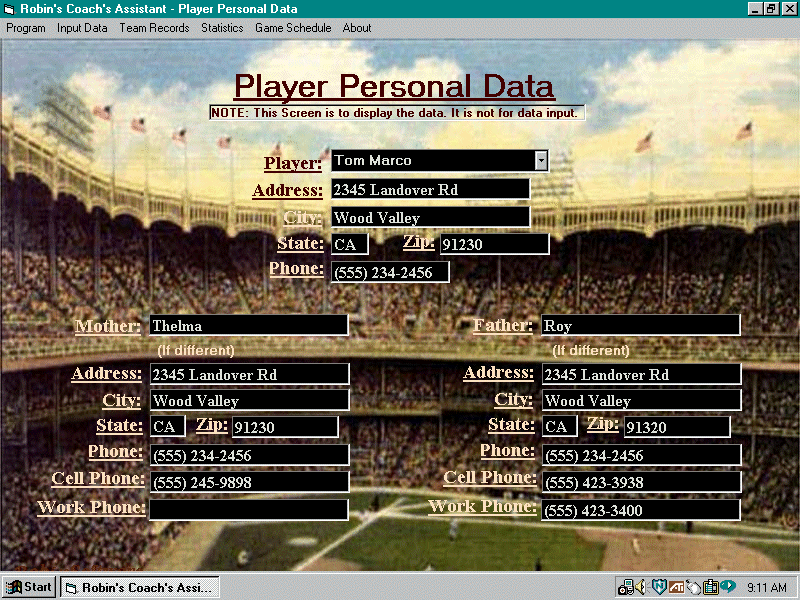Click the player Address field
This screenshot has height=600, width=800.
[x=430, y=189]
